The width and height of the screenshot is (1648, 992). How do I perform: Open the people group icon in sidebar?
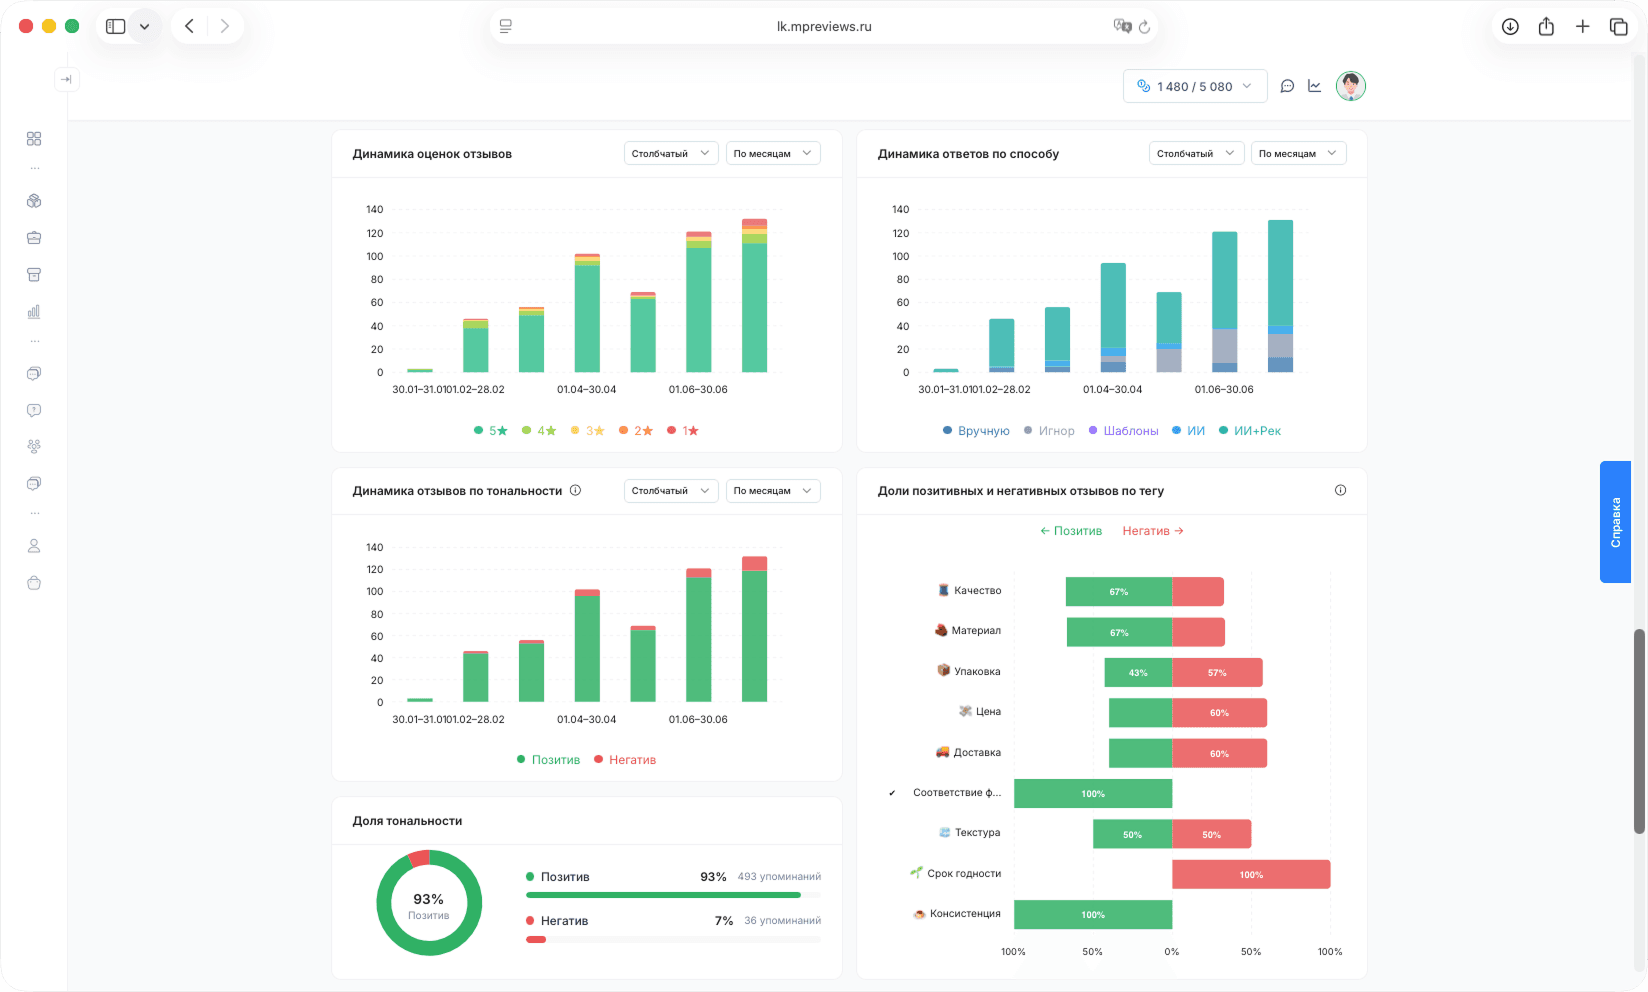[34, 447]
